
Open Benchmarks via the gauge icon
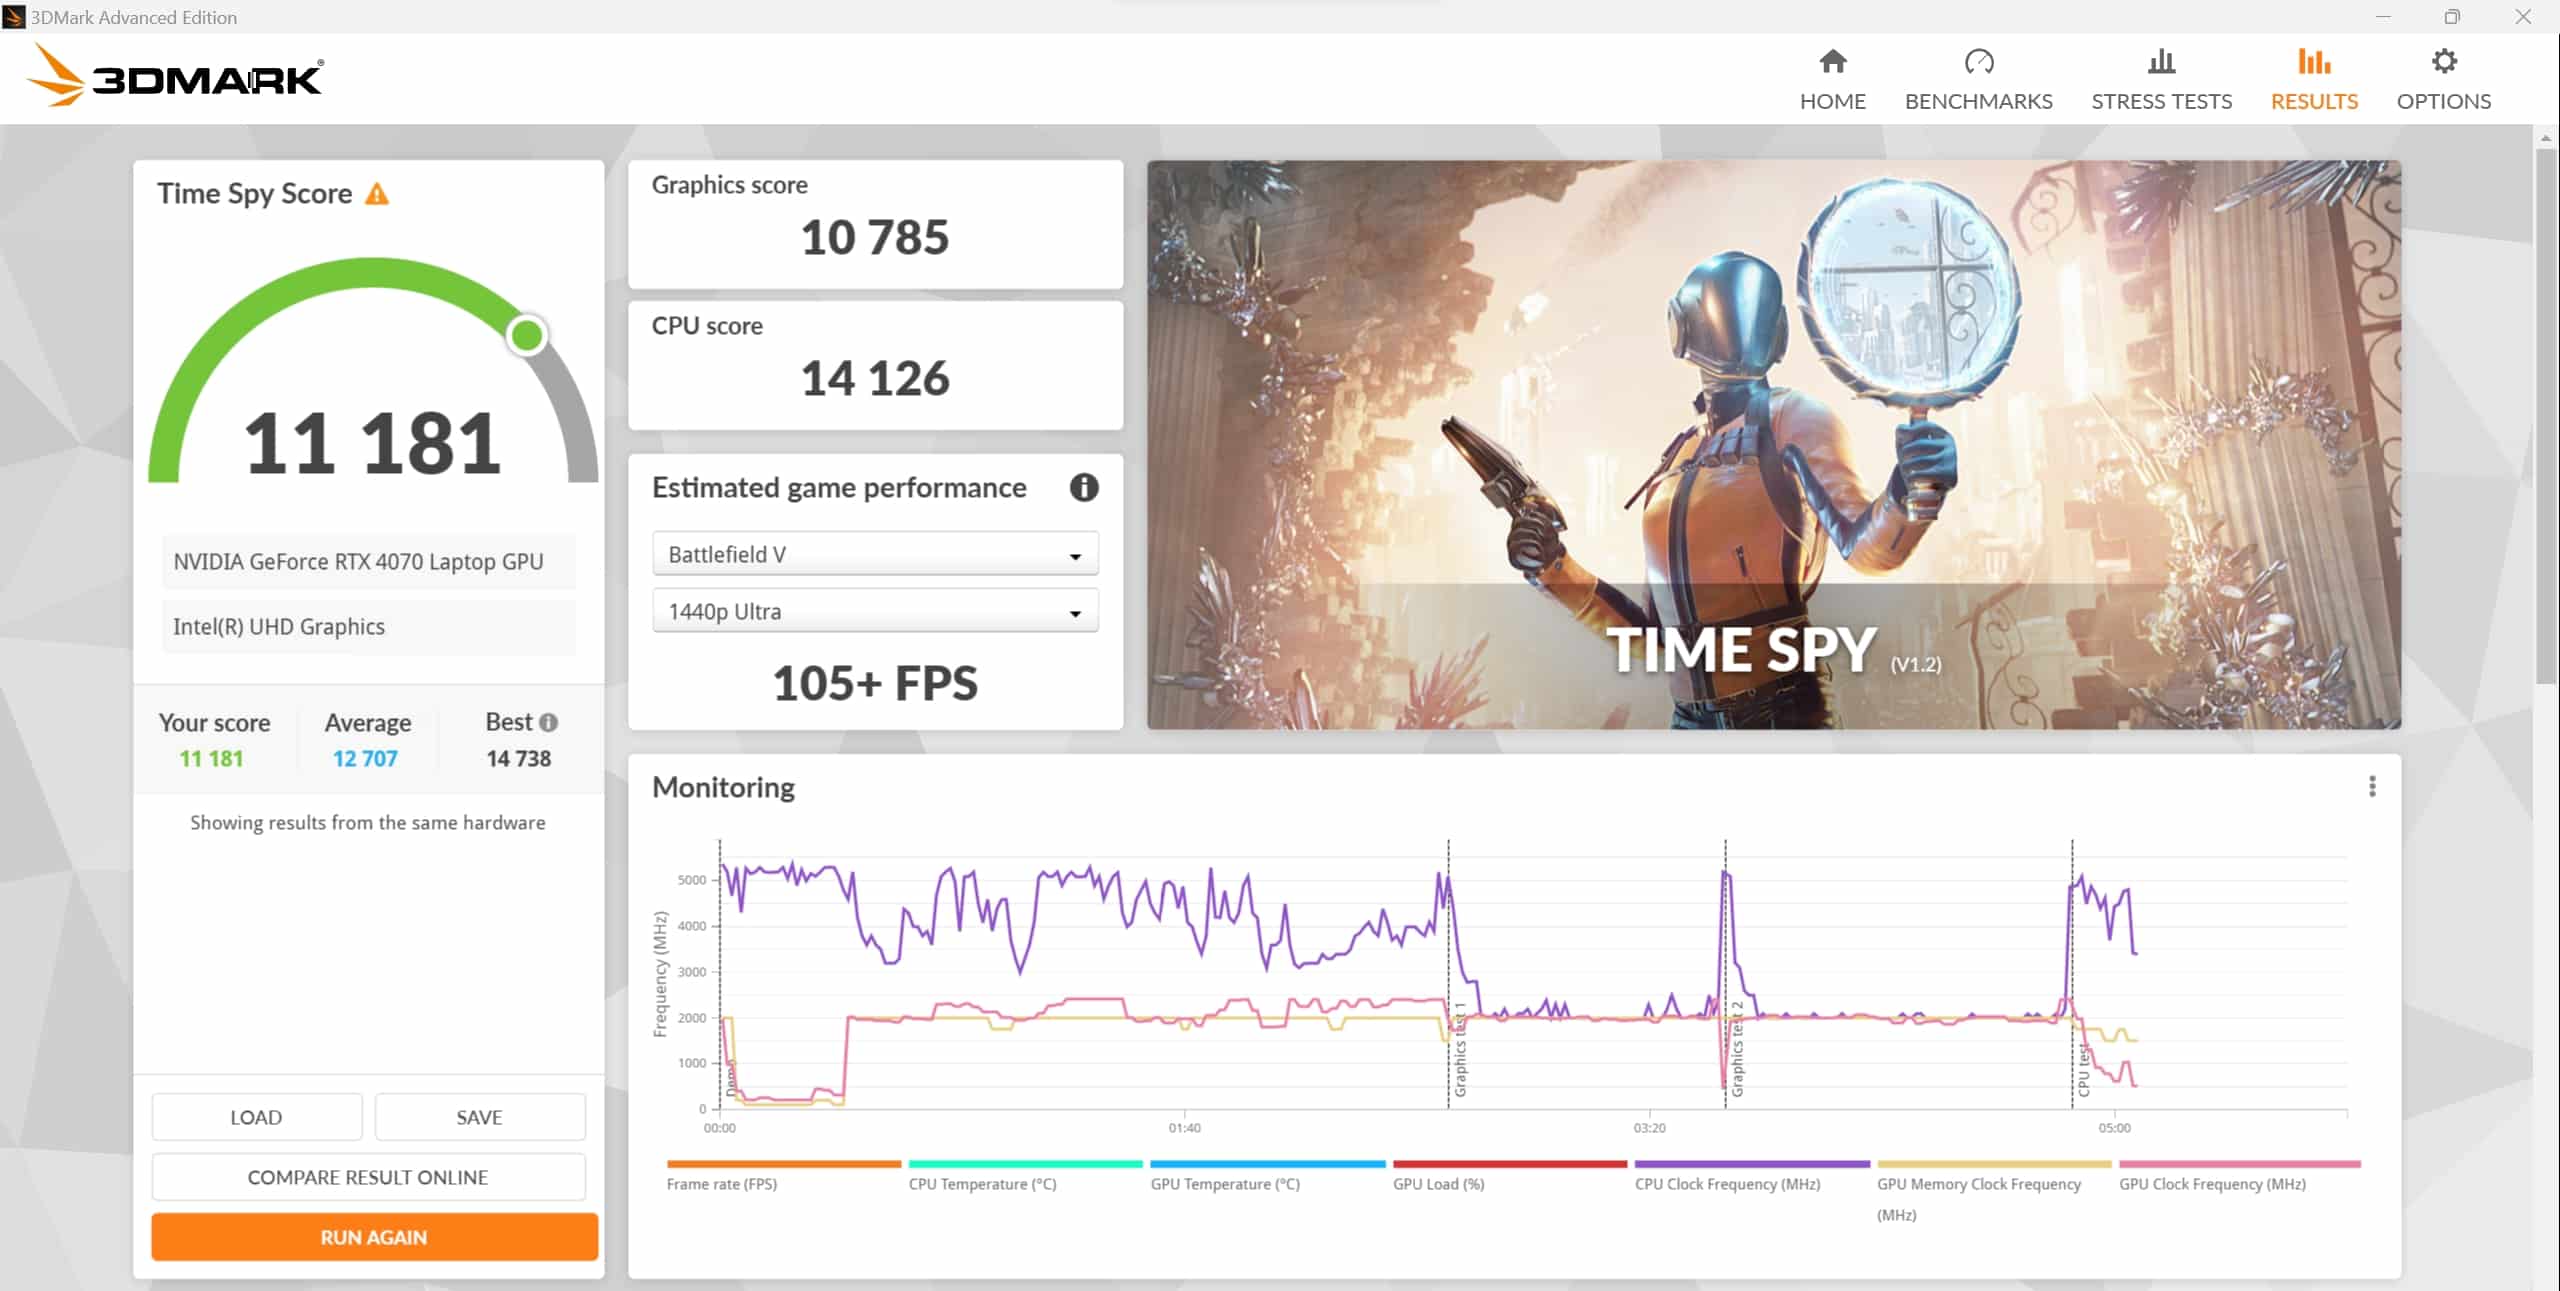(x=1978, y=62)
